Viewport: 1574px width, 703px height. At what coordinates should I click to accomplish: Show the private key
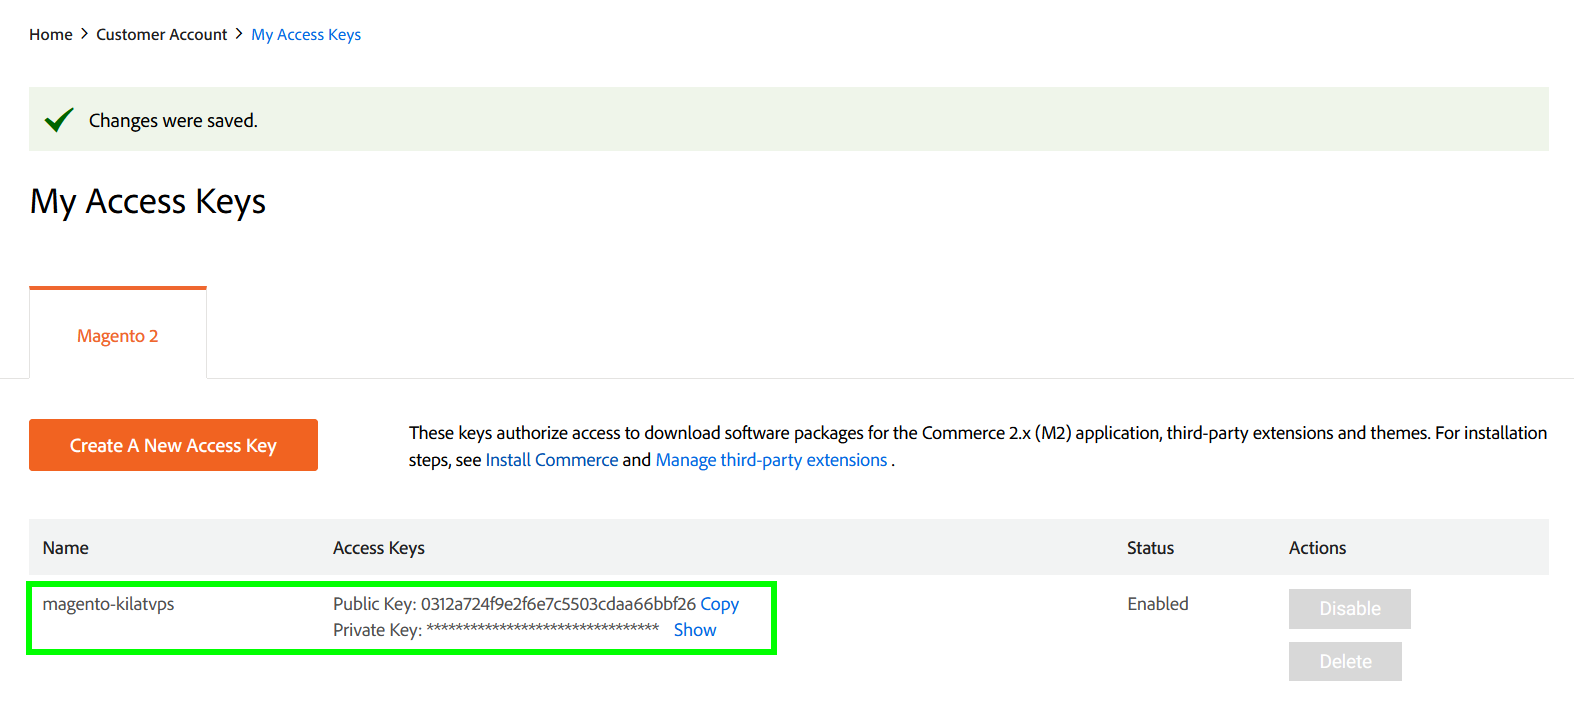click(695, 630)
